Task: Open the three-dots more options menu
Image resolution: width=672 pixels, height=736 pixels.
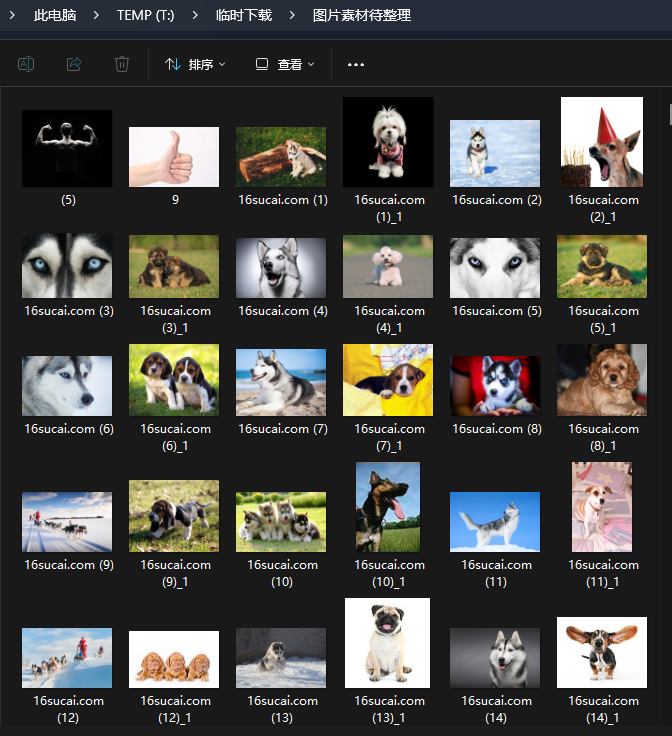Action: (x=356, y=64)
